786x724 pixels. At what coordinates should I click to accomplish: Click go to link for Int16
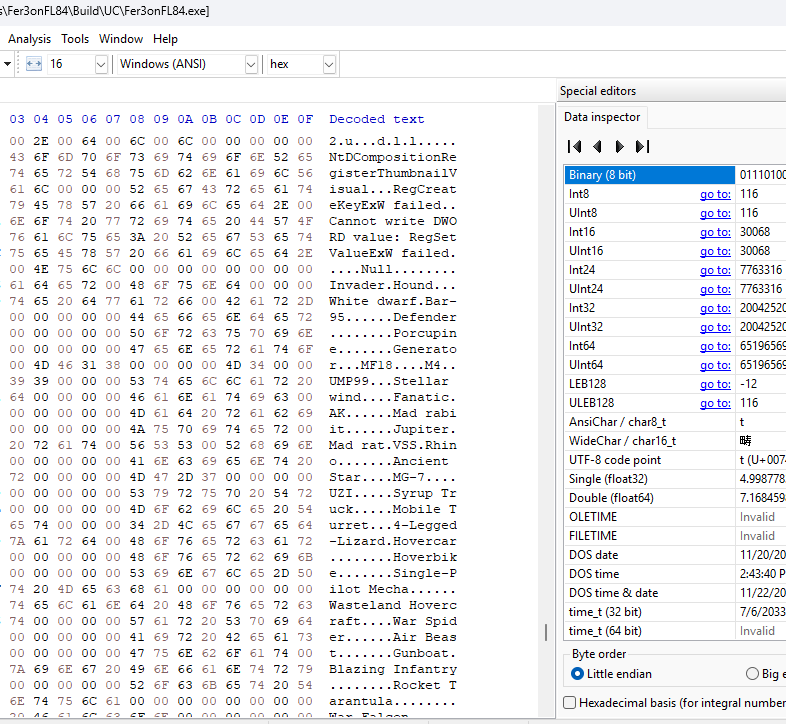(715, 232)
